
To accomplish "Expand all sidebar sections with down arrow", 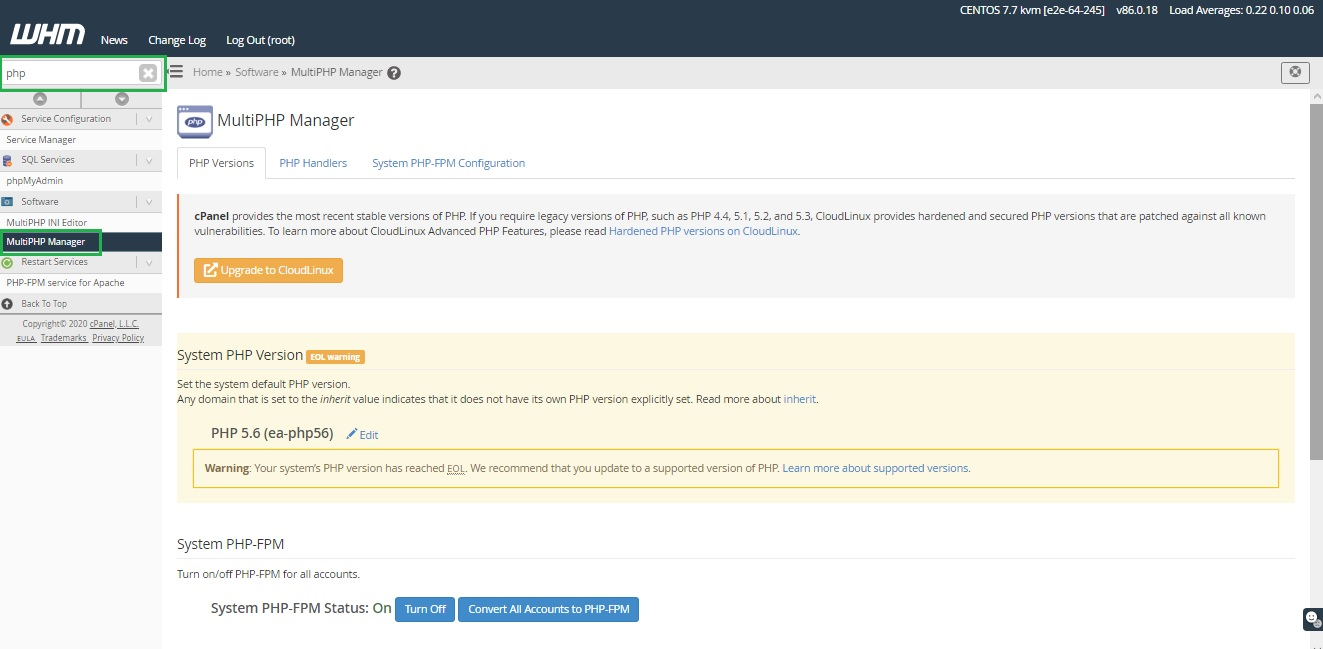I will [122, 98].
